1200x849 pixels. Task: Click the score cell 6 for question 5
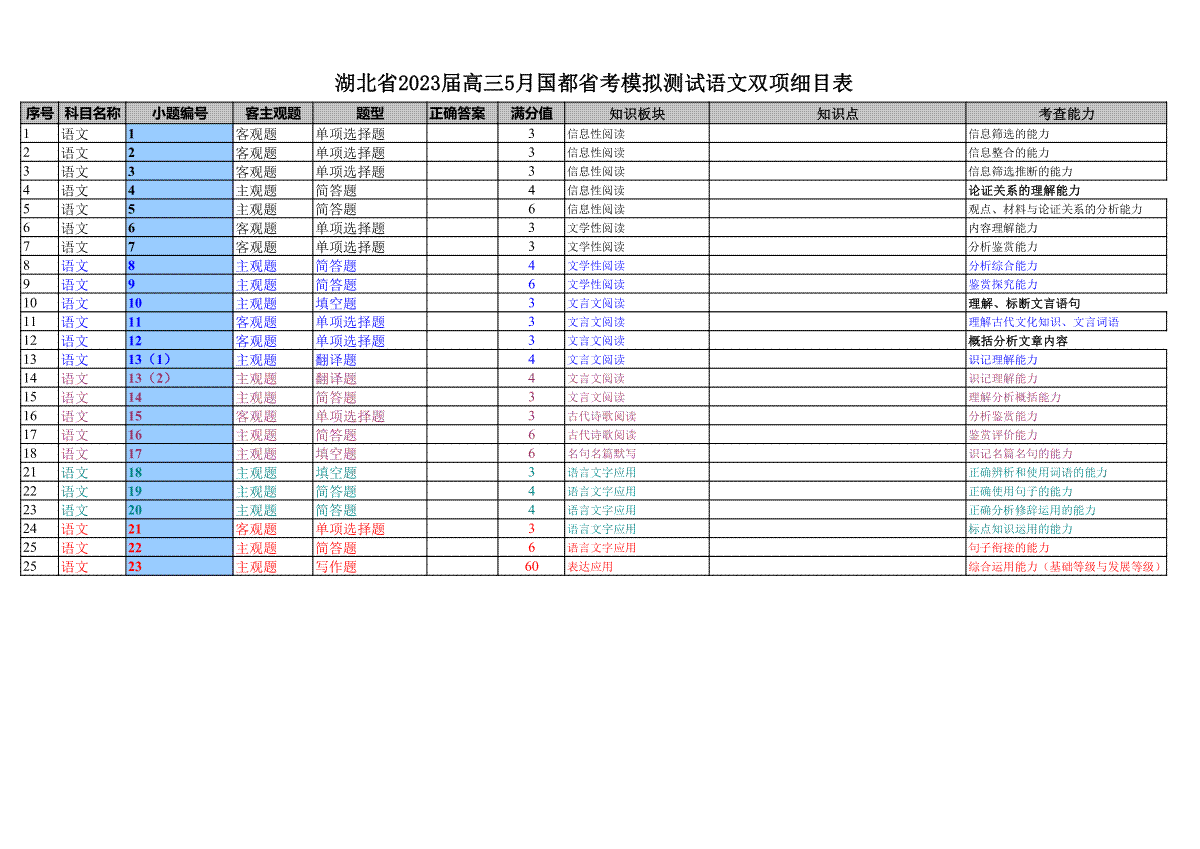pos(531,209)
